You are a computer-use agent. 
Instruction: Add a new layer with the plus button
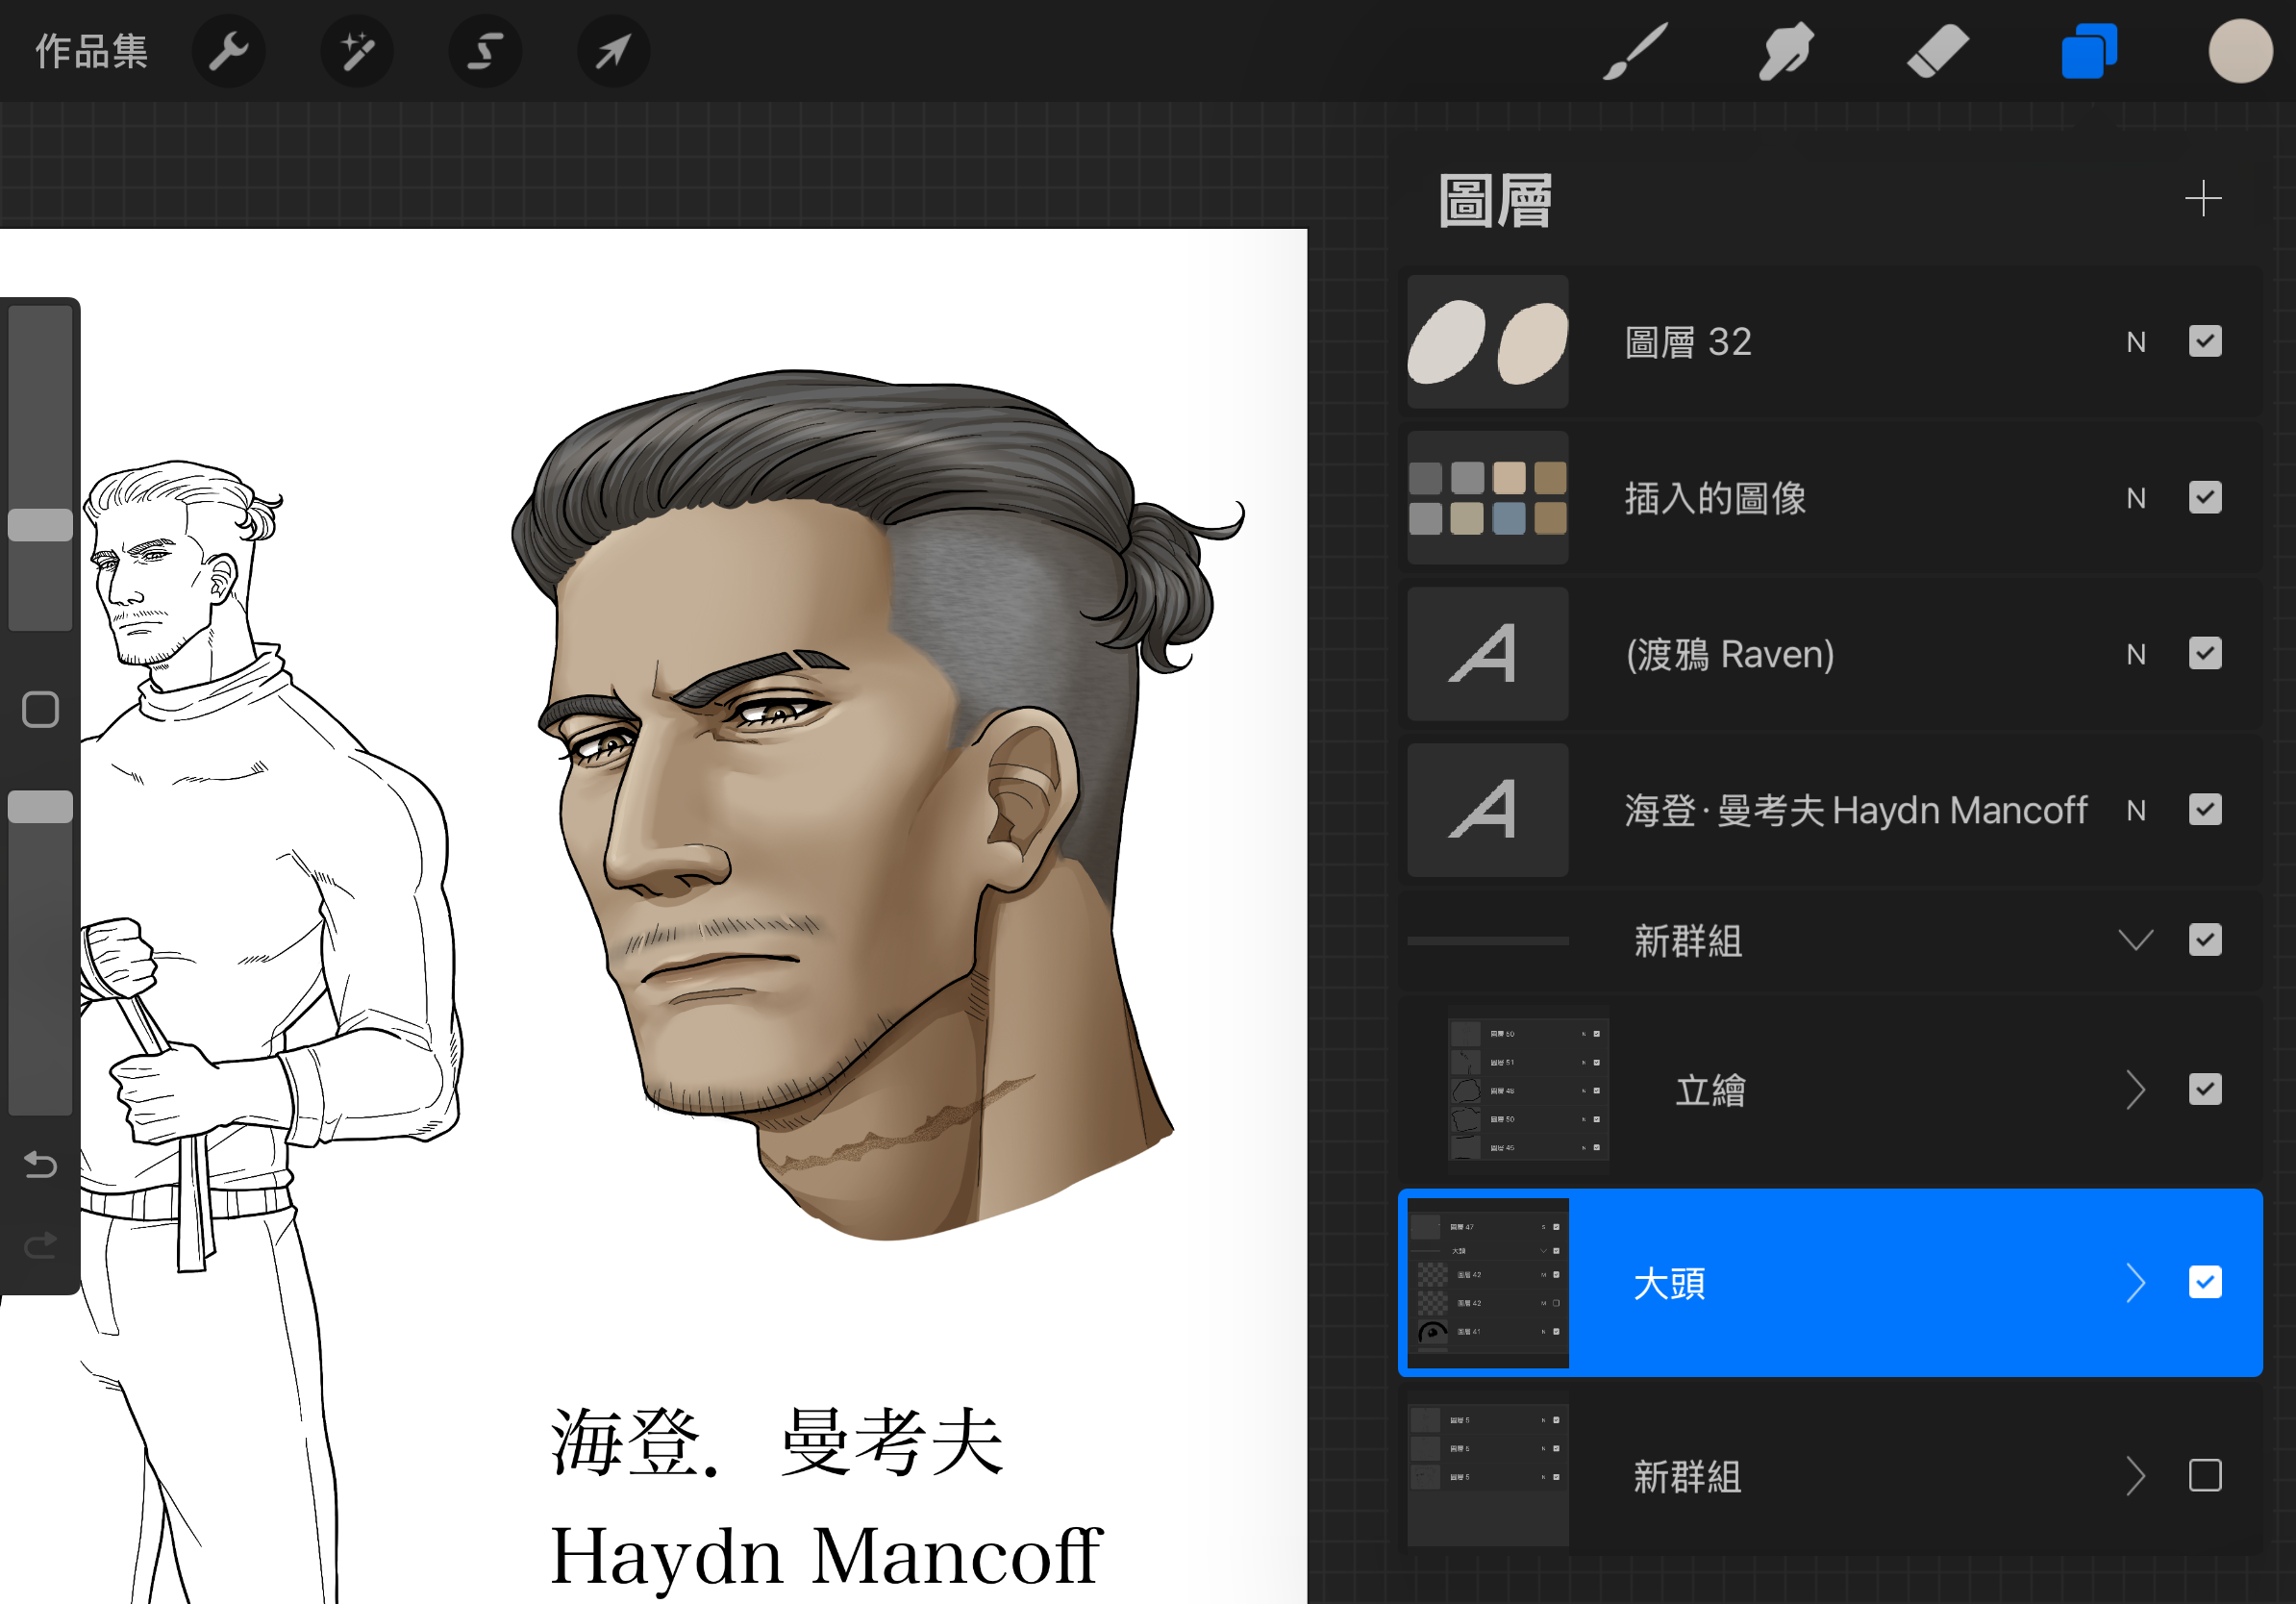tap(2203, 198)
